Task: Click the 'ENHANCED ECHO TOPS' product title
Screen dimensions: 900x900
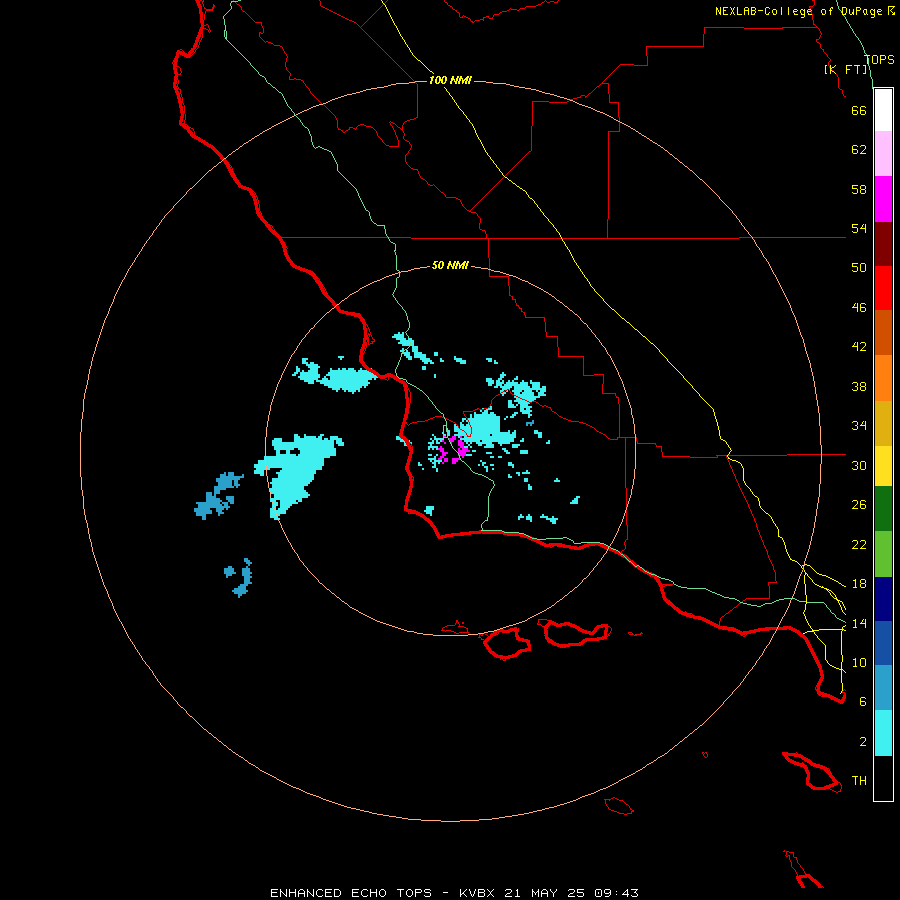Action: [x=351, y=893]
